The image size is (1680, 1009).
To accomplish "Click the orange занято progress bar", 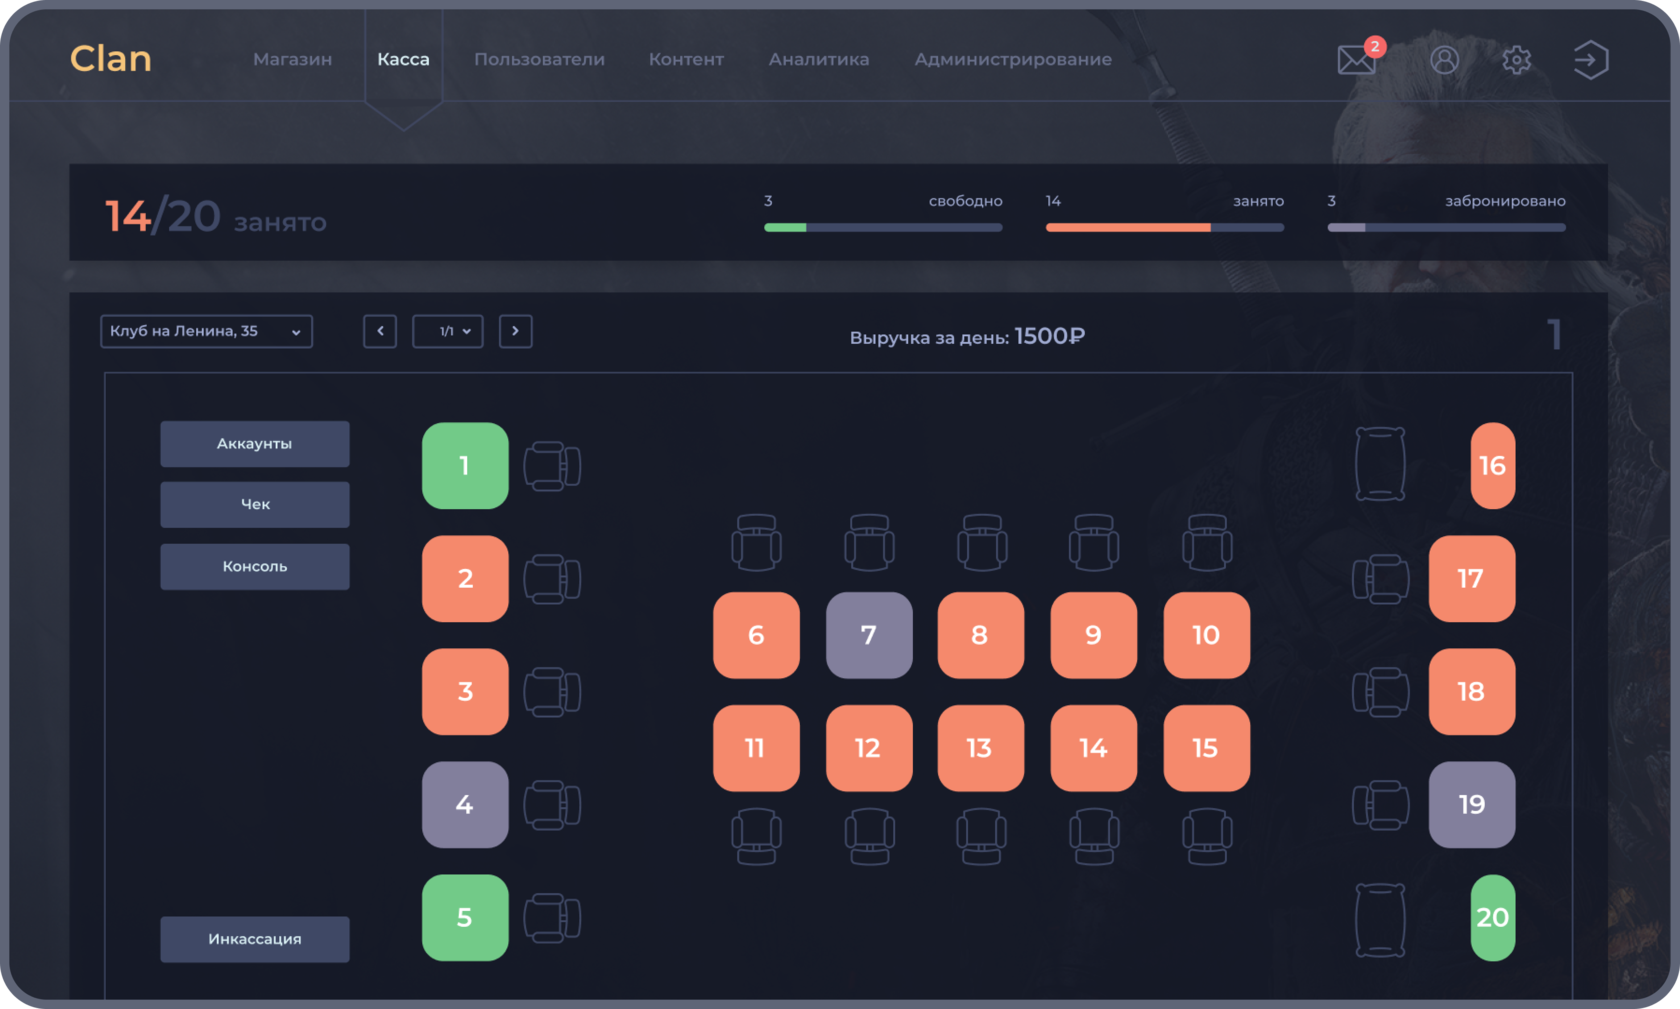I will (1165, 228).
